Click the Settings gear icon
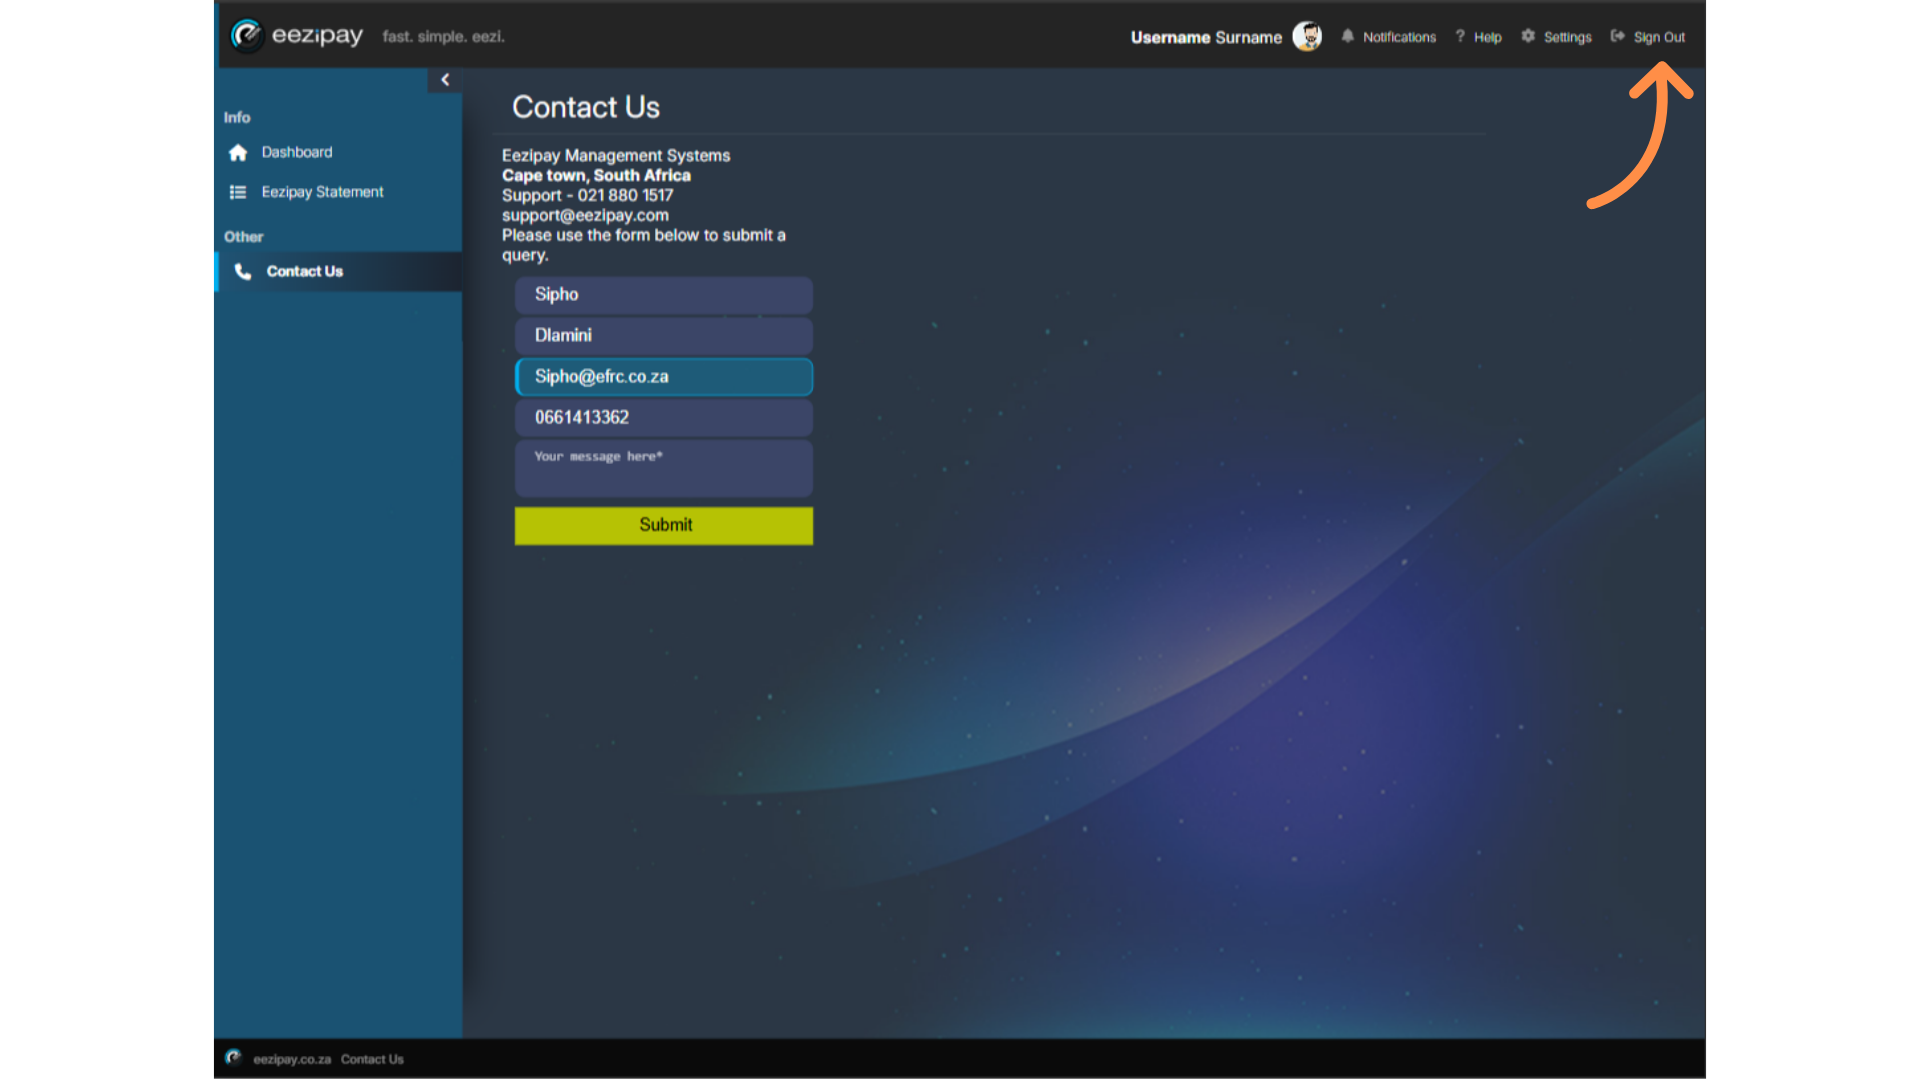Viewport: 1920px width, 1080px height. point(1528,36)
